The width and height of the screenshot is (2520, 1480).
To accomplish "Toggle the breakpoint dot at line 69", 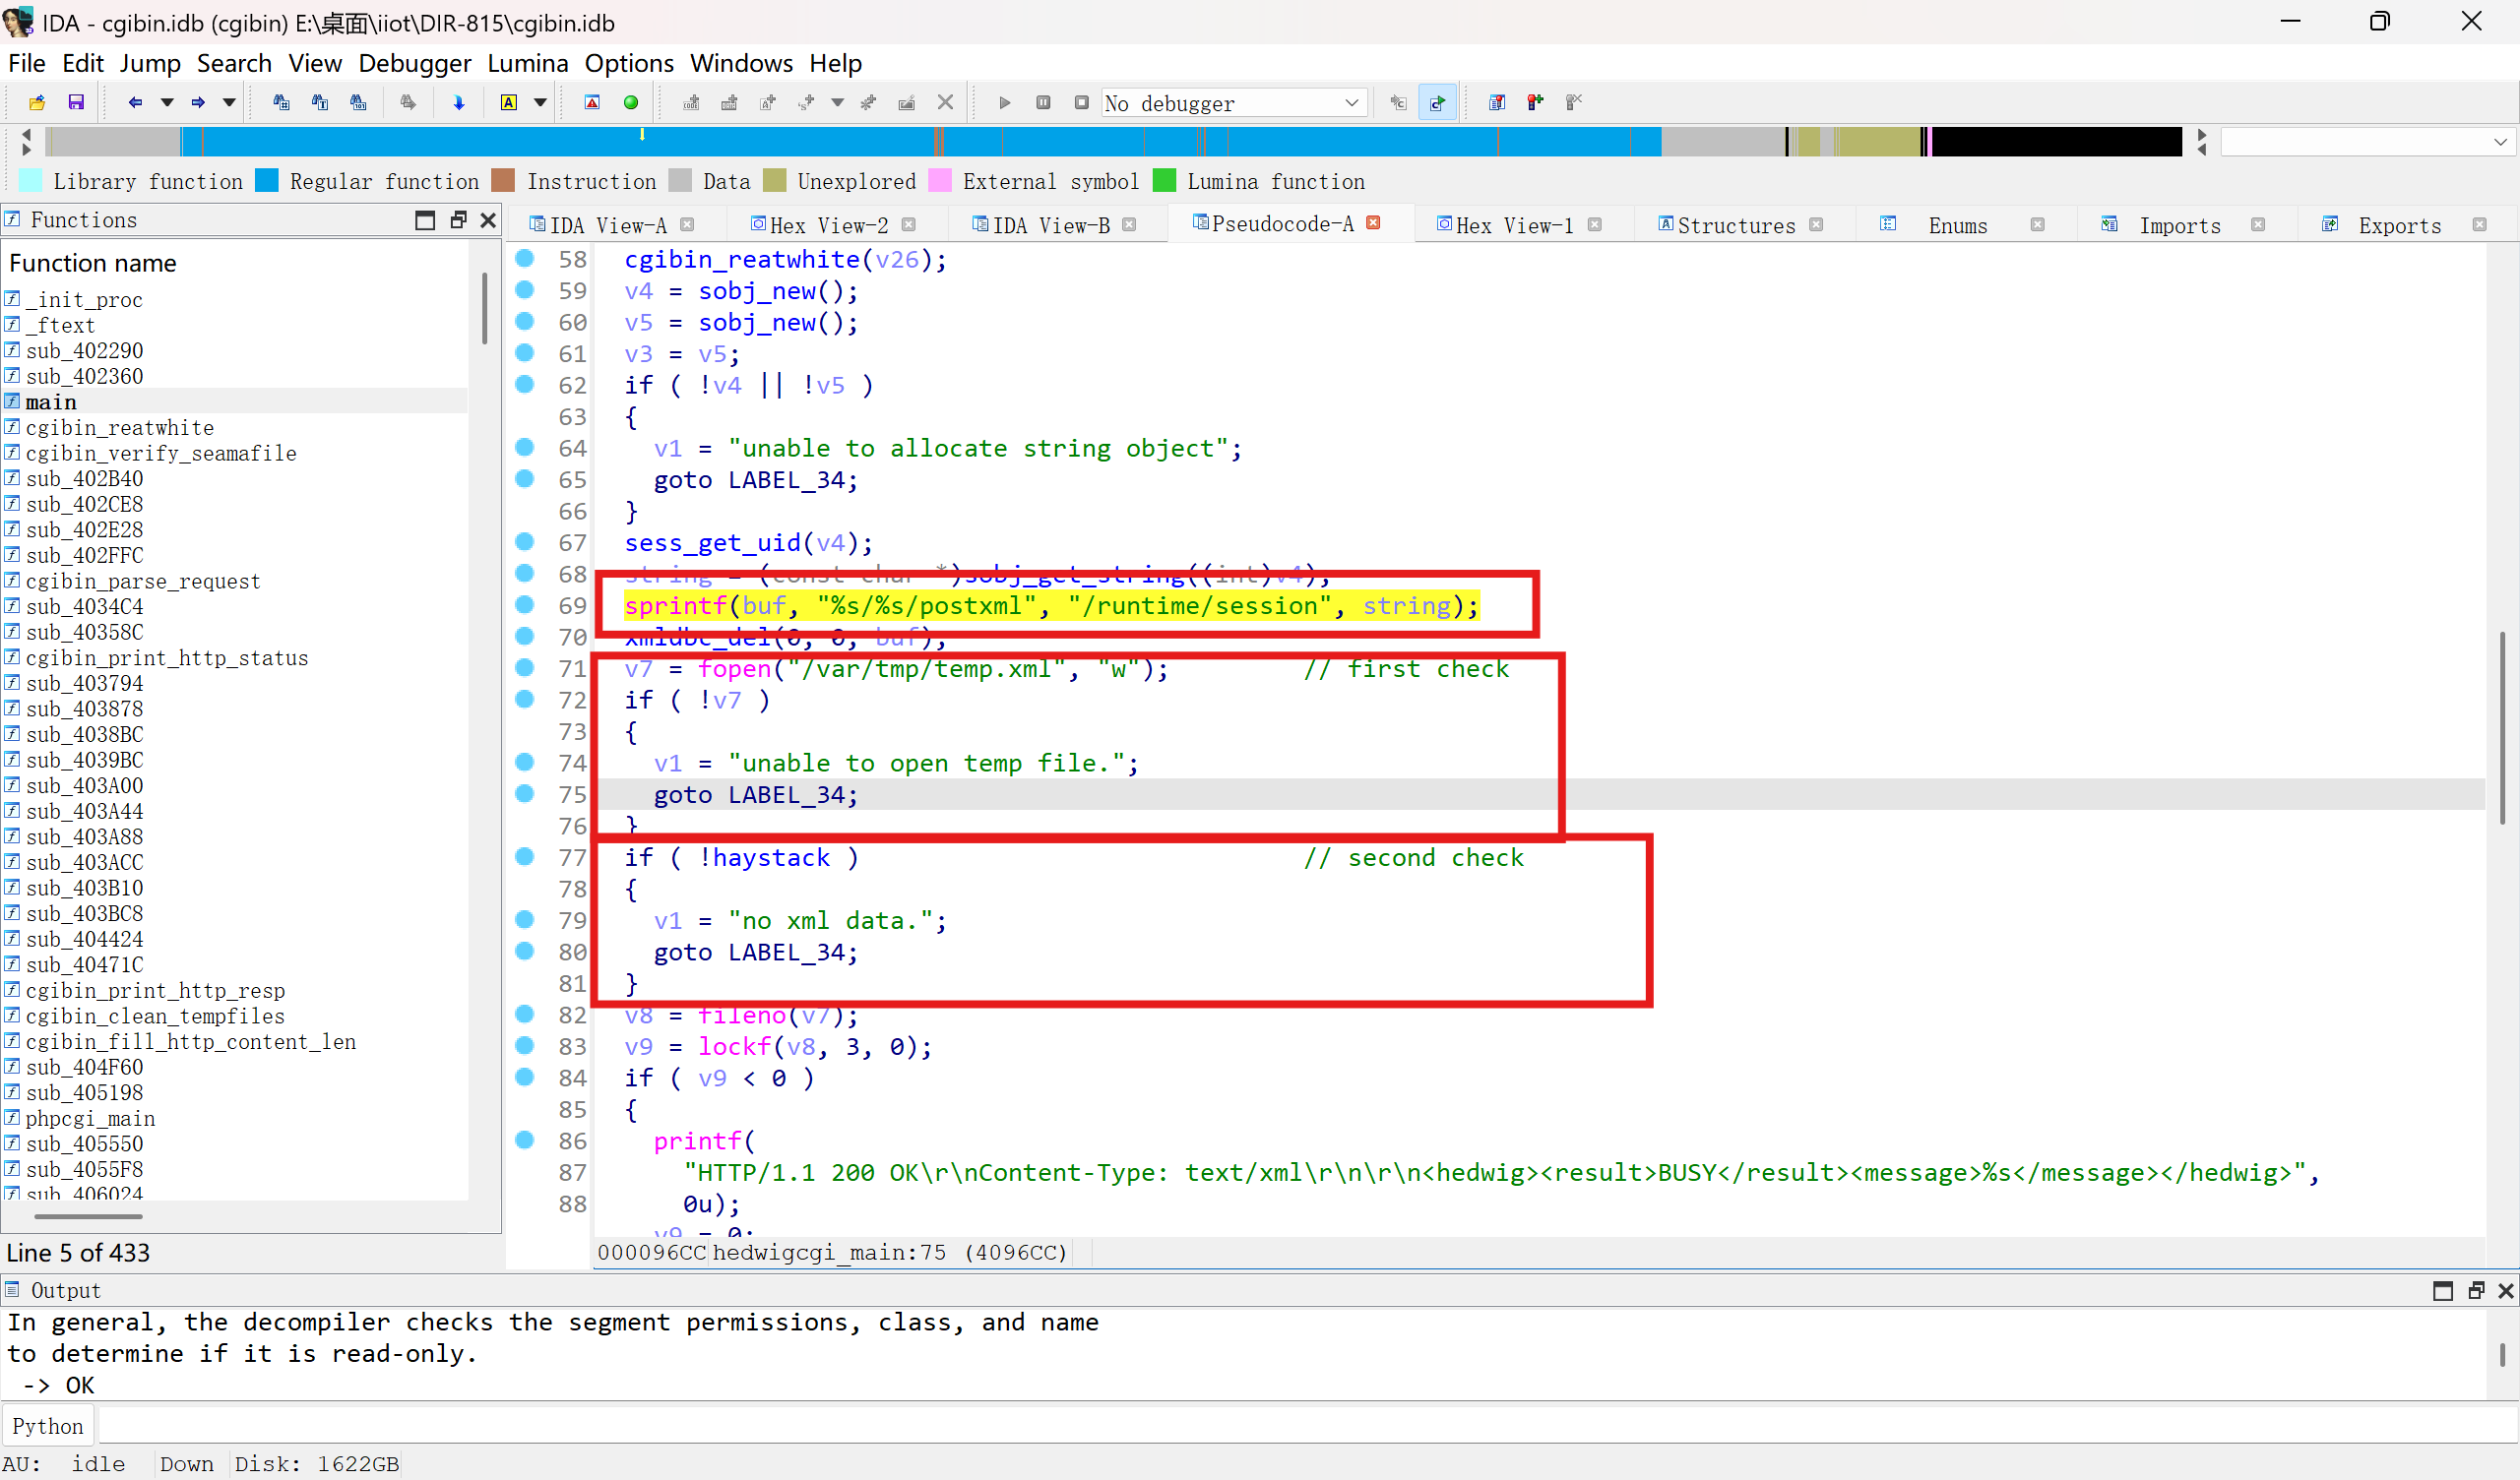I will click(524, 604).
